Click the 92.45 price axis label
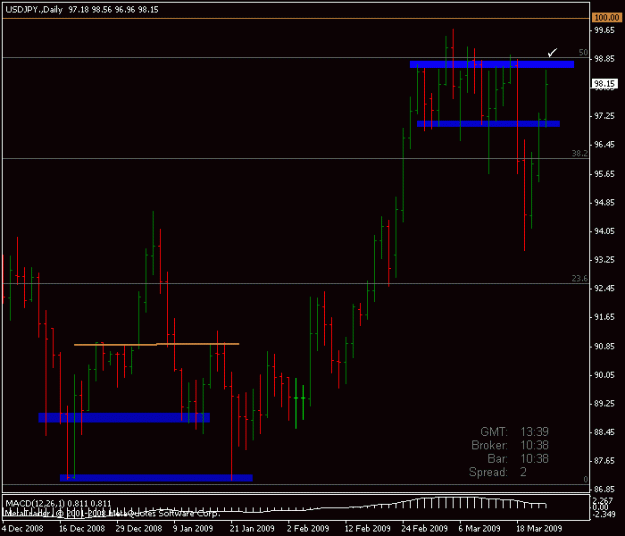Image resolution: width=625 pixels, height=536 pixels. click(604, 288)
